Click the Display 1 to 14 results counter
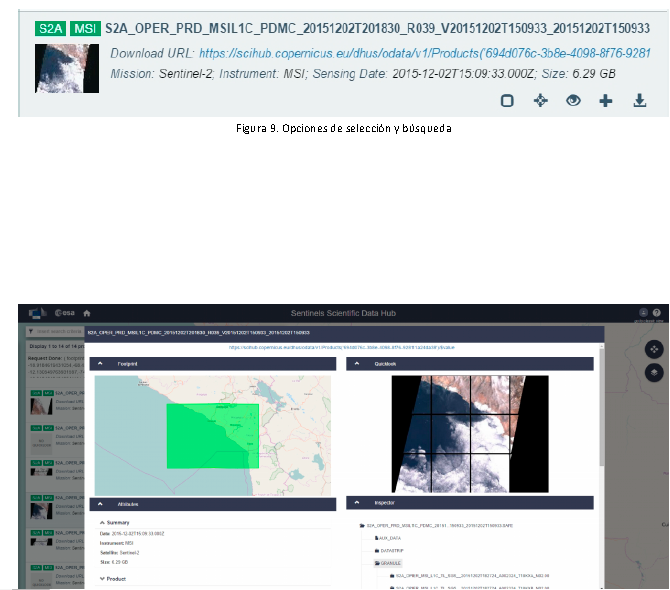Viewport: 670px width, 590px height. click(x=56, y=346)
